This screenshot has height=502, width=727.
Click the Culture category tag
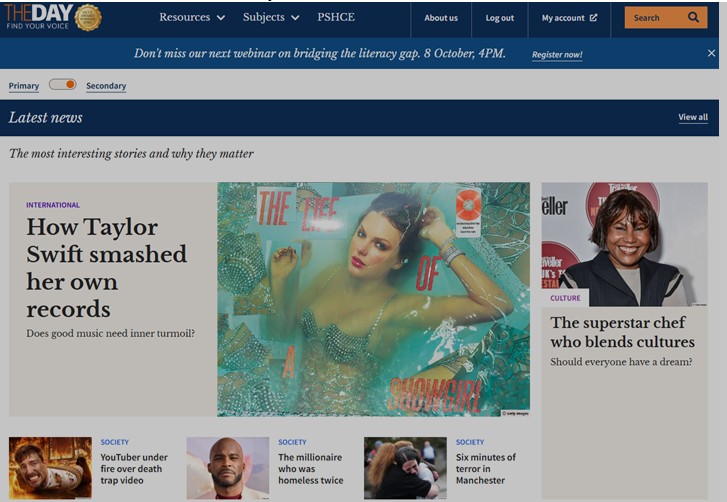pos(565,298)
